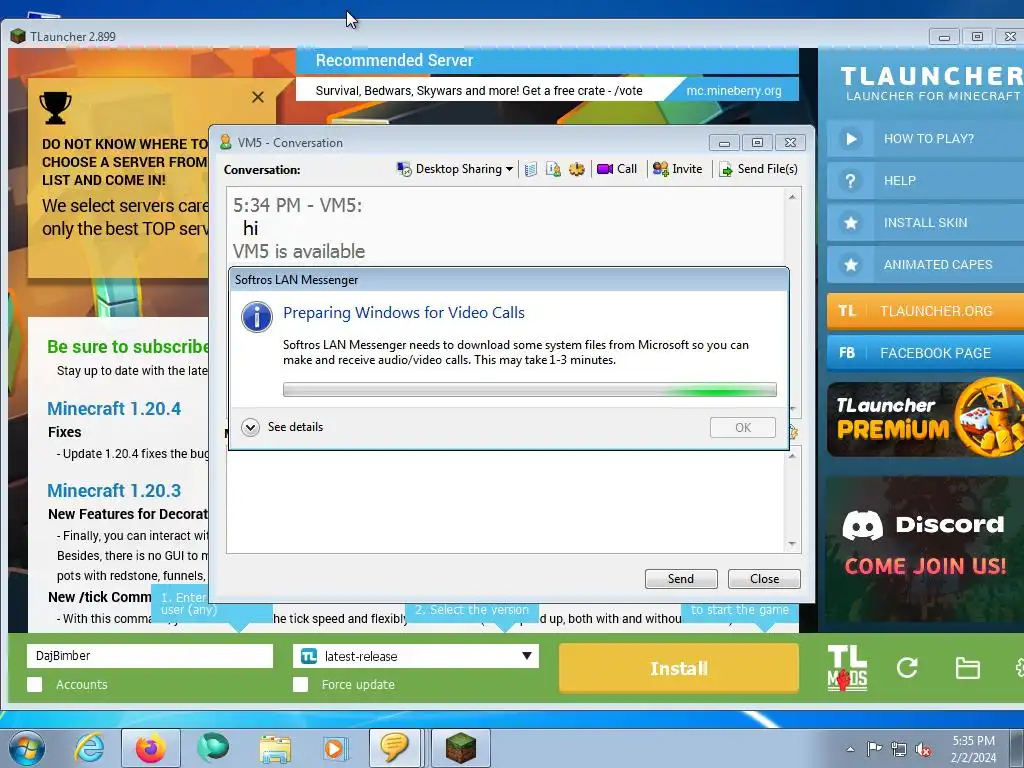Click Action Center flag tray icon
The width and height of the screenshot is (1024, 768).
click(874, 749)
